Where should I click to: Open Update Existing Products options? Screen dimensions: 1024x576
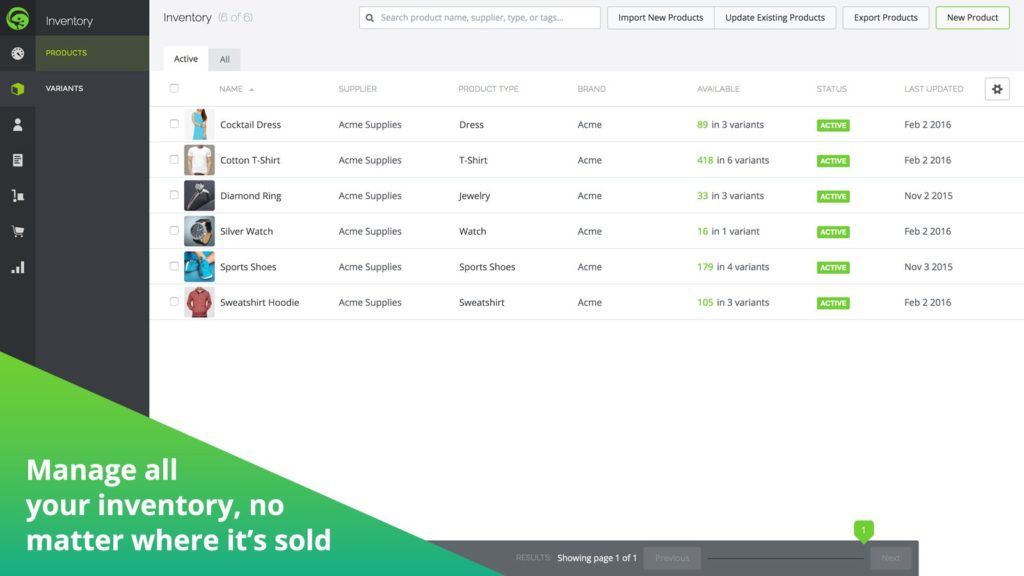click(x=775, y=18)
